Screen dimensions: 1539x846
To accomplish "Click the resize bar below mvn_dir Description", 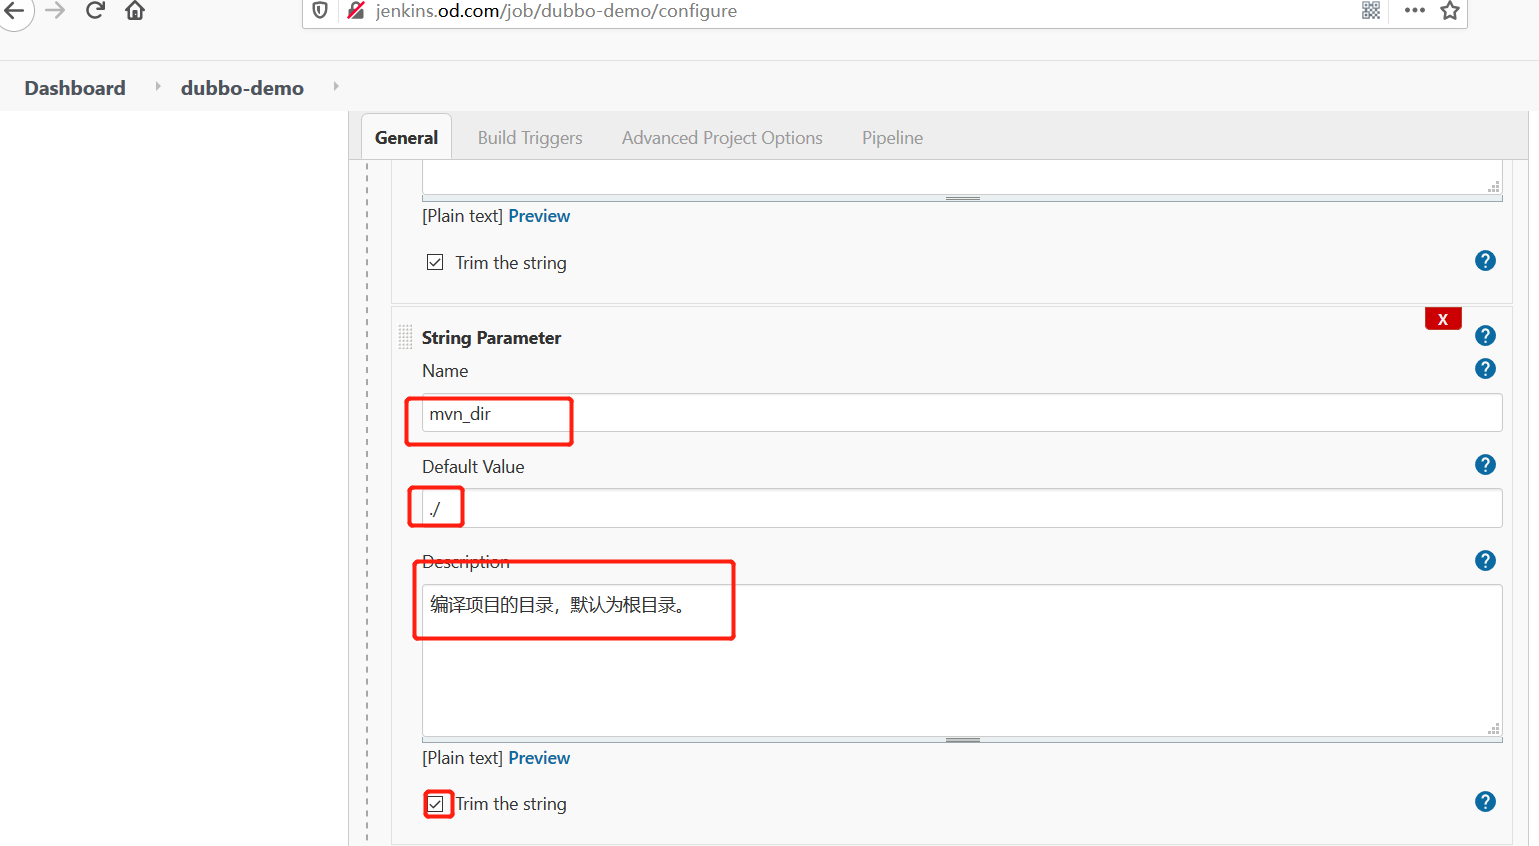I will click(962, 740).
